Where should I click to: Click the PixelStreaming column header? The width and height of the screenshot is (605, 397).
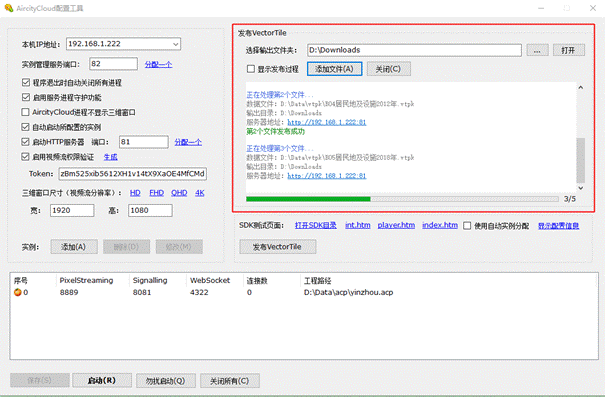click(86, 280)
